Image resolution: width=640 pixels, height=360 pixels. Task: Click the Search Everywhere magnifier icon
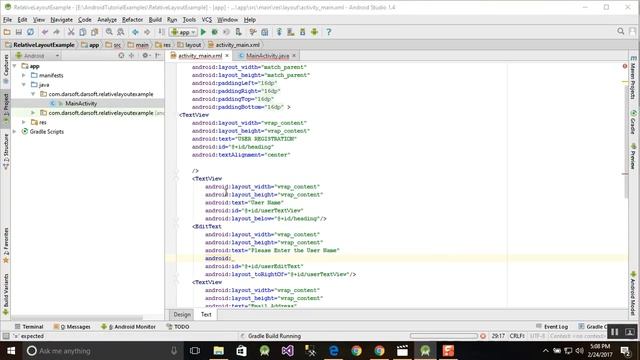coord(621,31)
